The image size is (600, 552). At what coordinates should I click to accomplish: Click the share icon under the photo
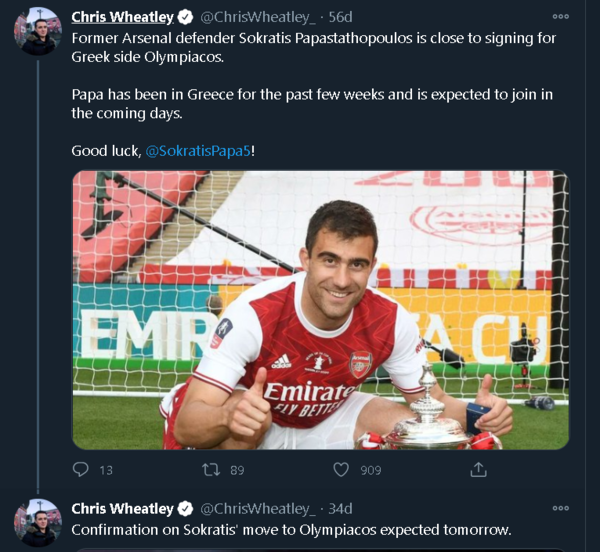479,469
